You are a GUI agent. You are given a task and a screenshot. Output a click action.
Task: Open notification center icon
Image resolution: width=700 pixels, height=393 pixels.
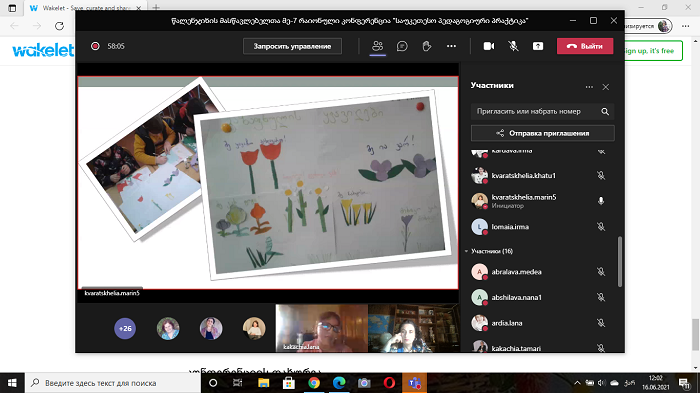pos(684,383)
